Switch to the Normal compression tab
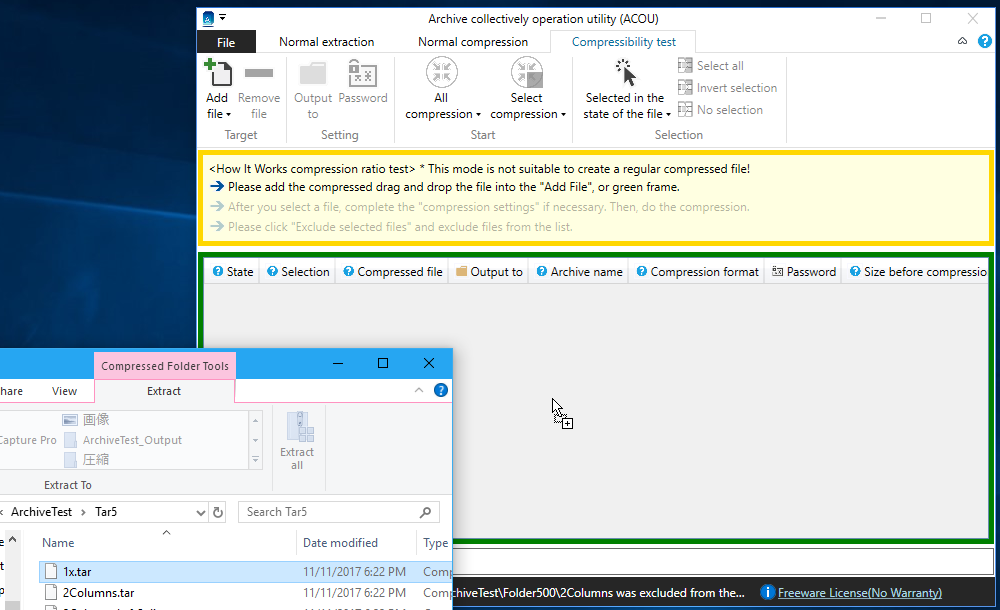 click(472, 42)
